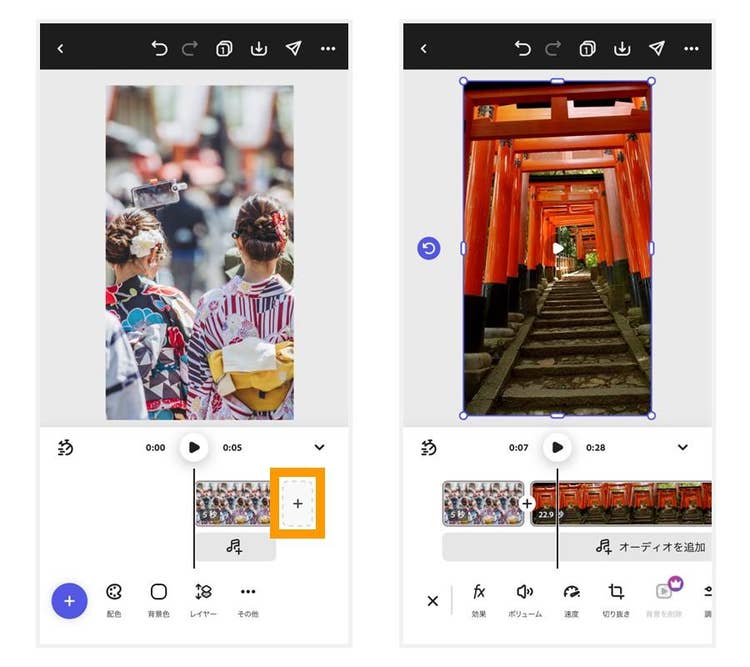
Task: Play the video in left screen timeline
Action: (194, 447)
